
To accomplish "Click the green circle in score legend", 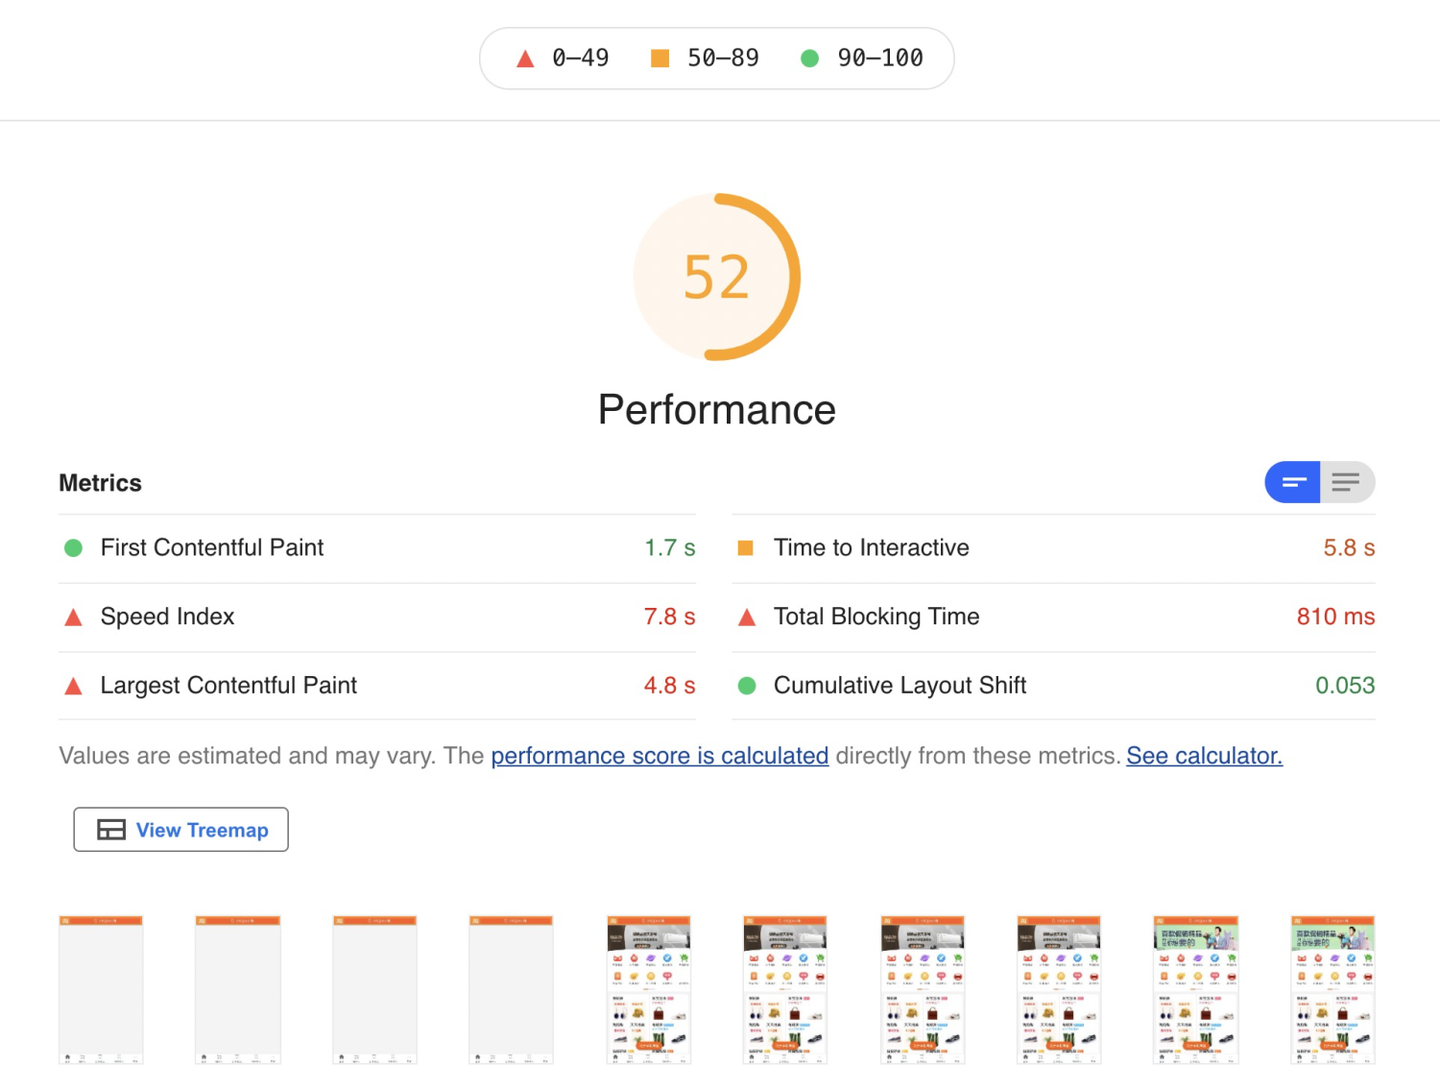I will (x=810, y=59).
